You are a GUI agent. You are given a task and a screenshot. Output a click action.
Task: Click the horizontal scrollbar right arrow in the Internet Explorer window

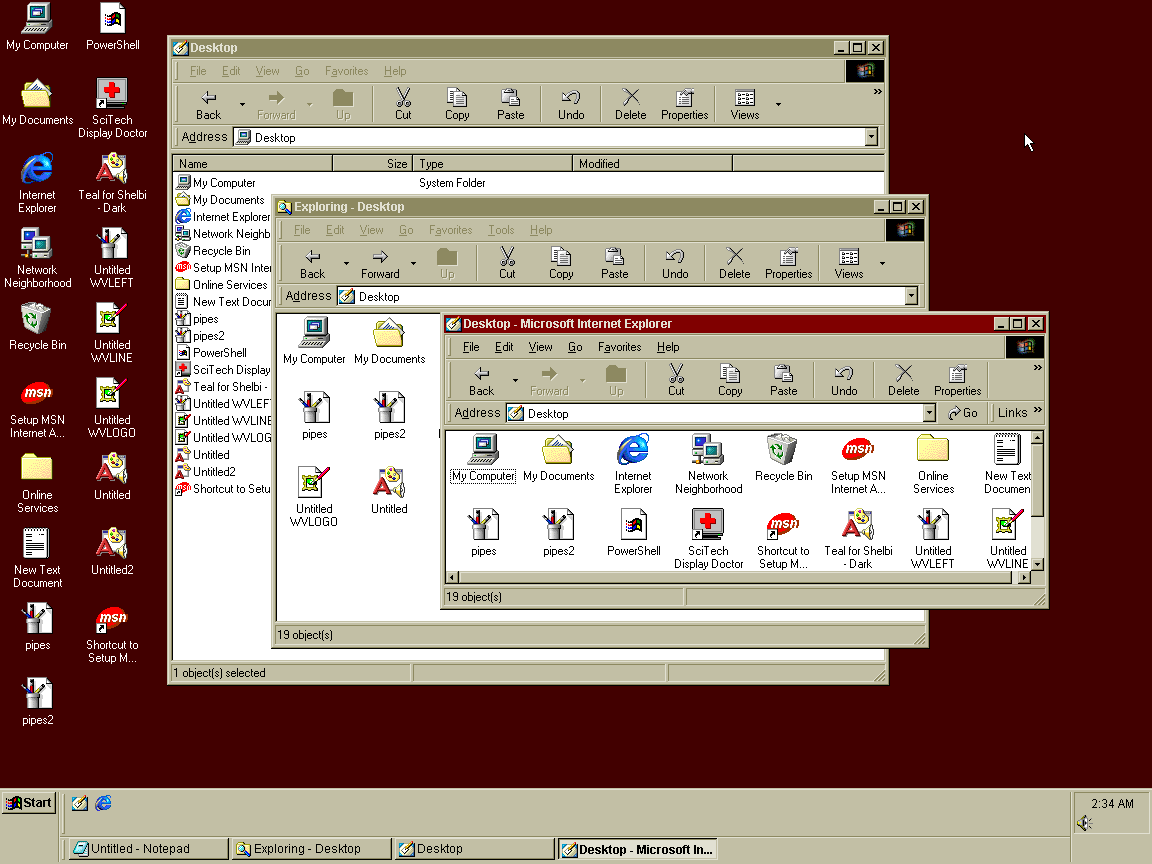pyautogui.click(x=1024, y=577)
